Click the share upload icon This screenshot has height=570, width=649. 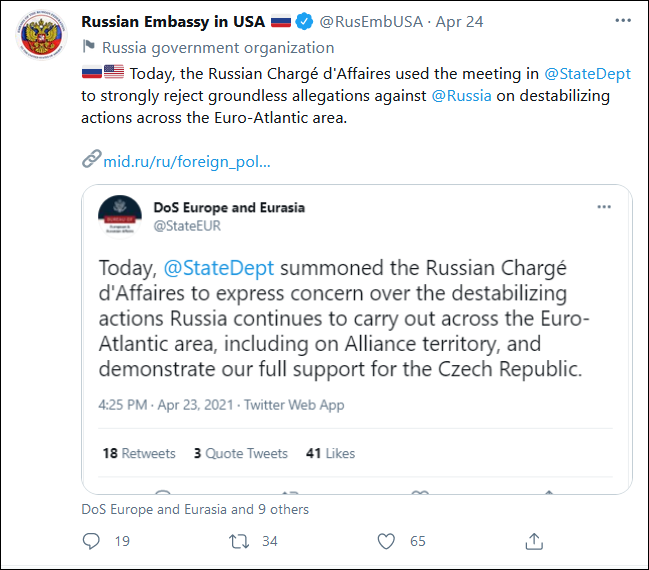pos(534,541)
